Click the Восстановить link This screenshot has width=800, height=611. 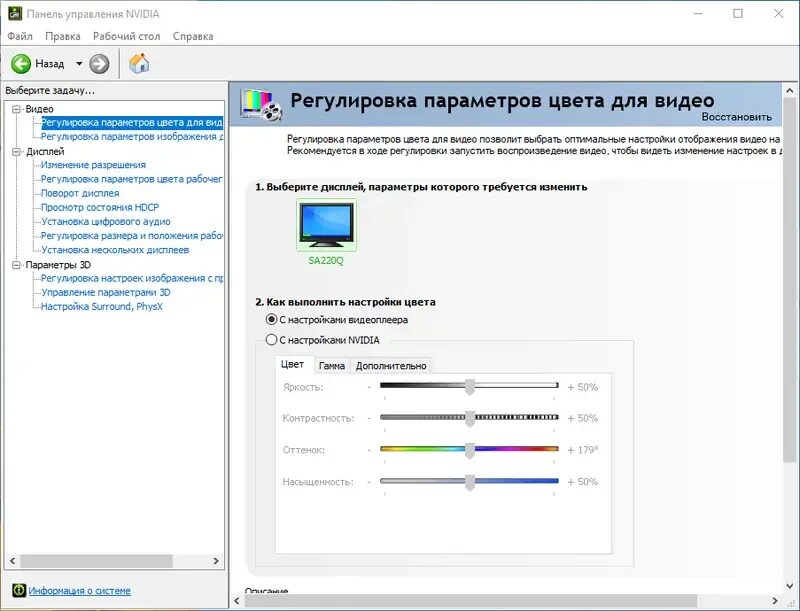(736, 117)
